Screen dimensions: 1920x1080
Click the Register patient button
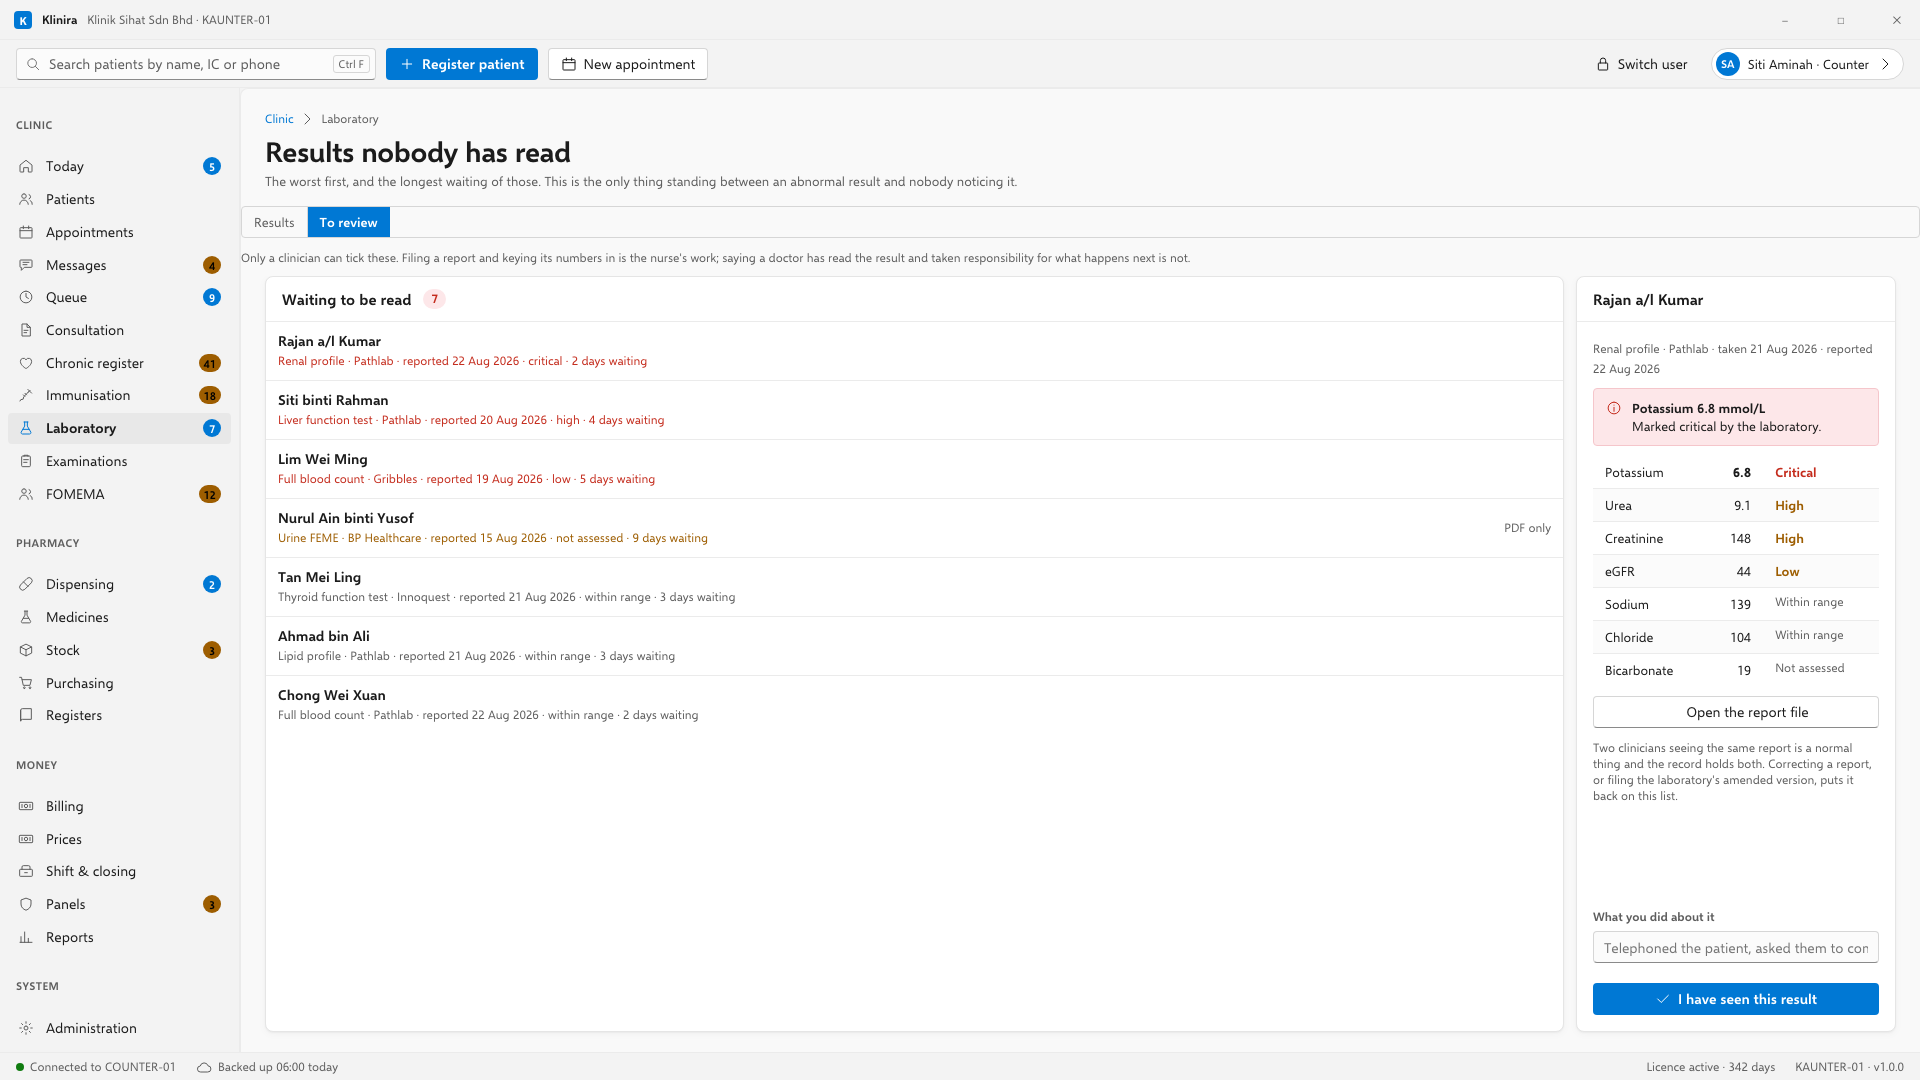(462, 64)
